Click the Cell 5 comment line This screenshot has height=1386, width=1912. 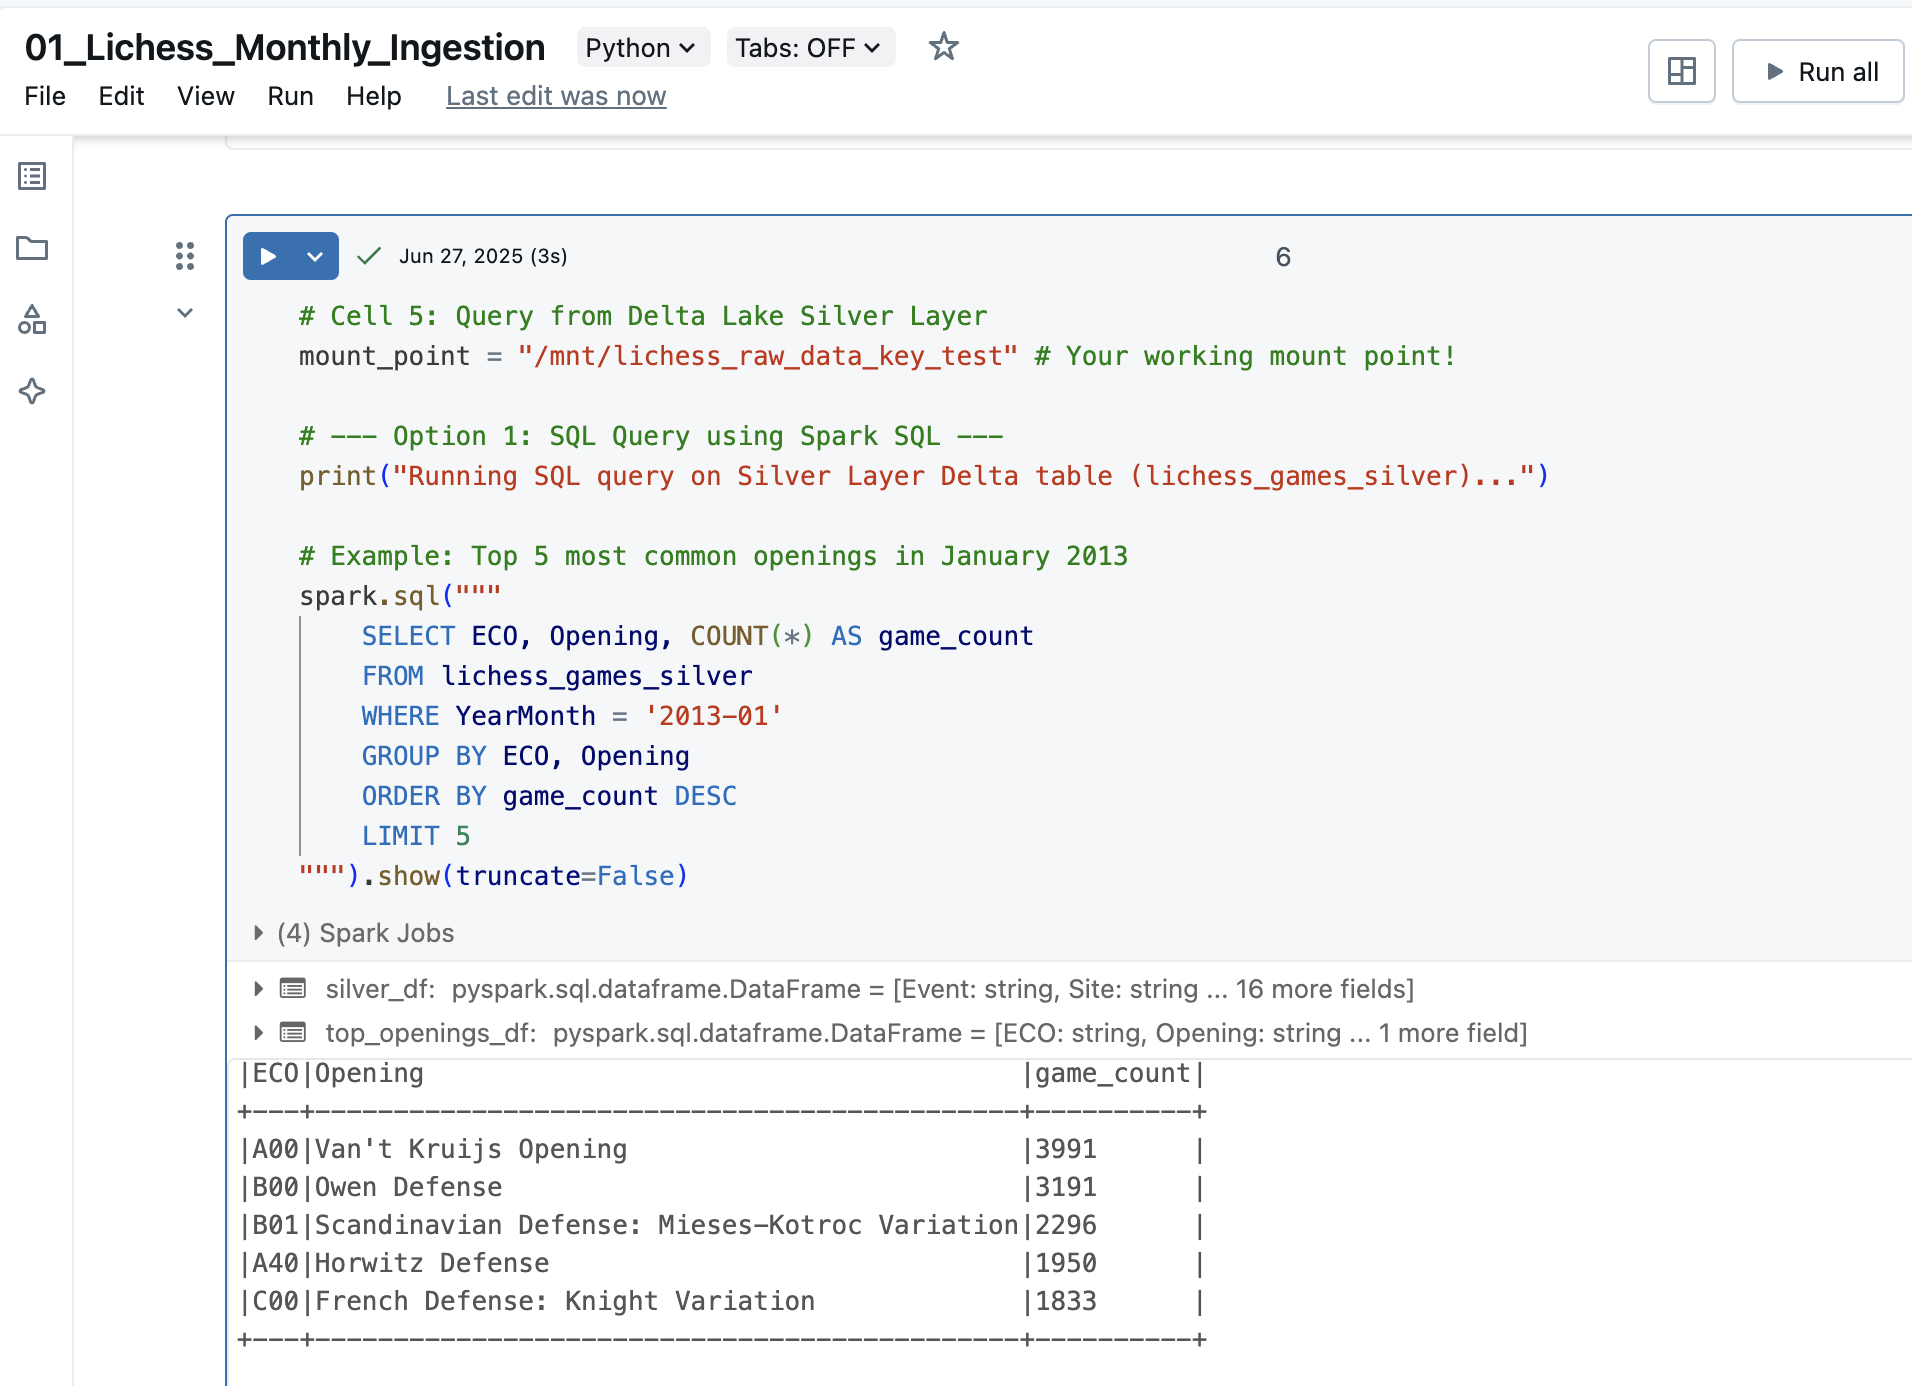point(643,316)
